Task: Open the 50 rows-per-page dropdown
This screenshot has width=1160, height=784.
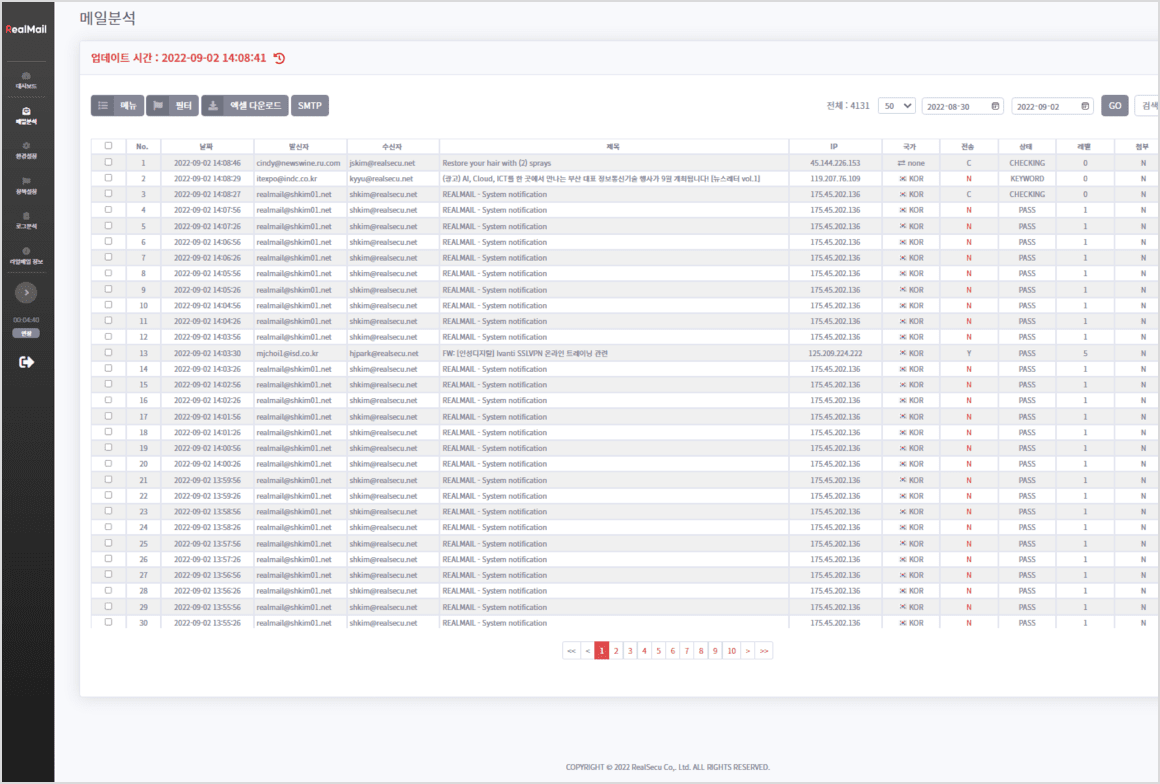Action: [896, 106]
